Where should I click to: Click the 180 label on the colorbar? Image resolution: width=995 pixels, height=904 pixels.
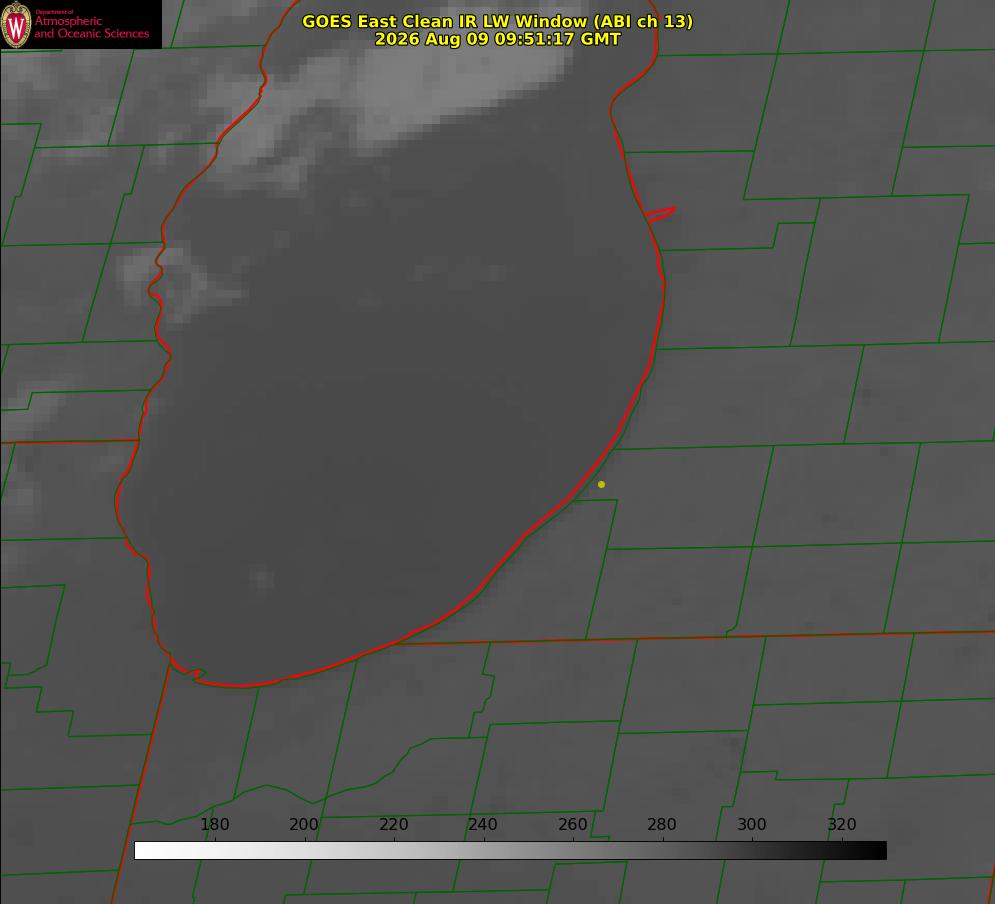pyautogui.click(x=214, y=824)
